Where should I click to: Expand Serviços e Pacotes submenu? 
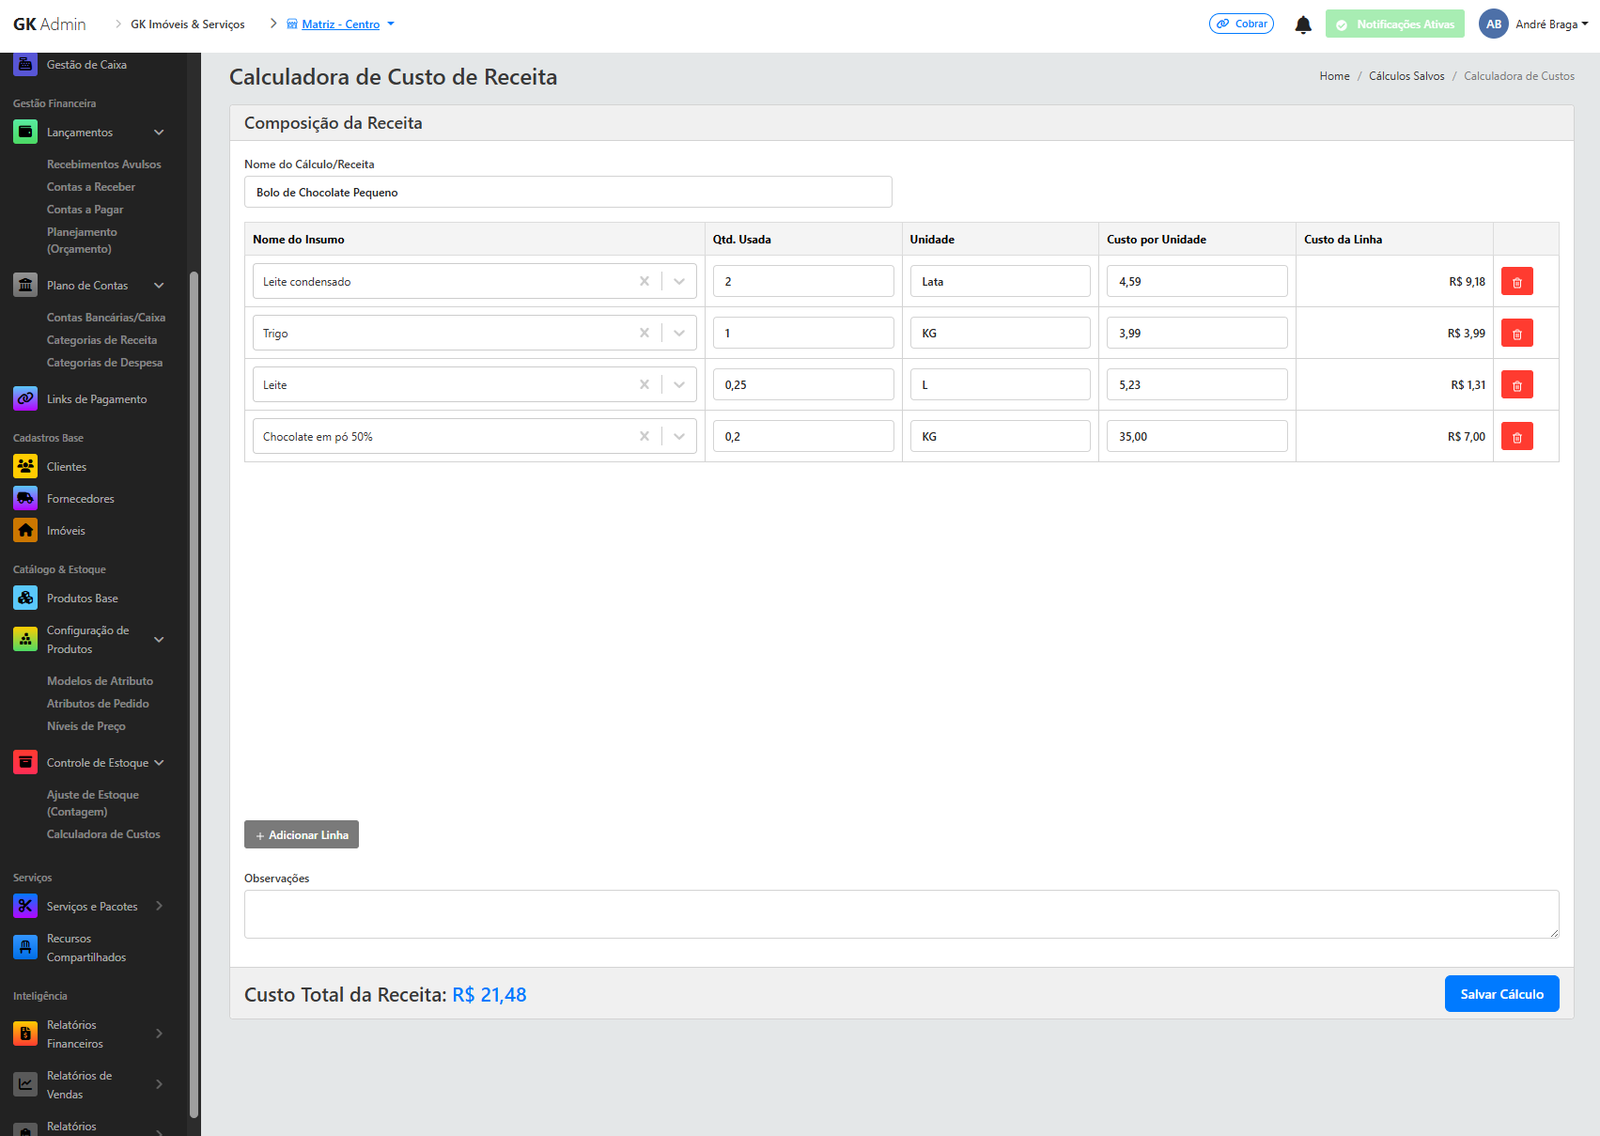[158, 907]
